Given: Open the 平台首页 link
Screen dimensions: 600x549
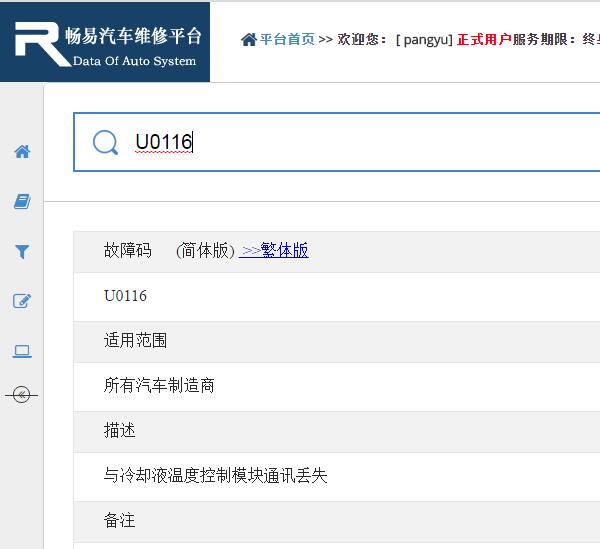Looking at the screenshot, I should (287, 39).
